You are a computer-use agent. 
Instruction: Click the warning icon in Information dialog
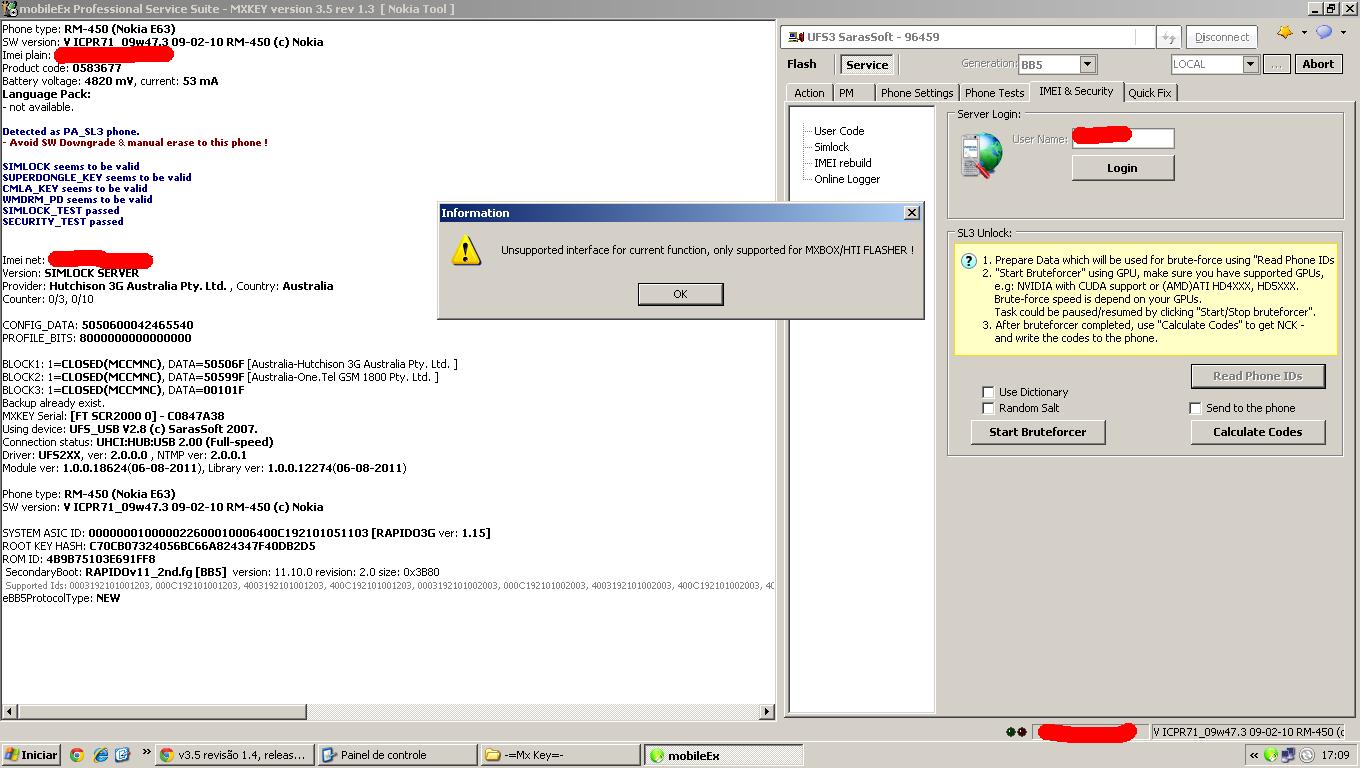pyautogui.click(x=466, y=250)
